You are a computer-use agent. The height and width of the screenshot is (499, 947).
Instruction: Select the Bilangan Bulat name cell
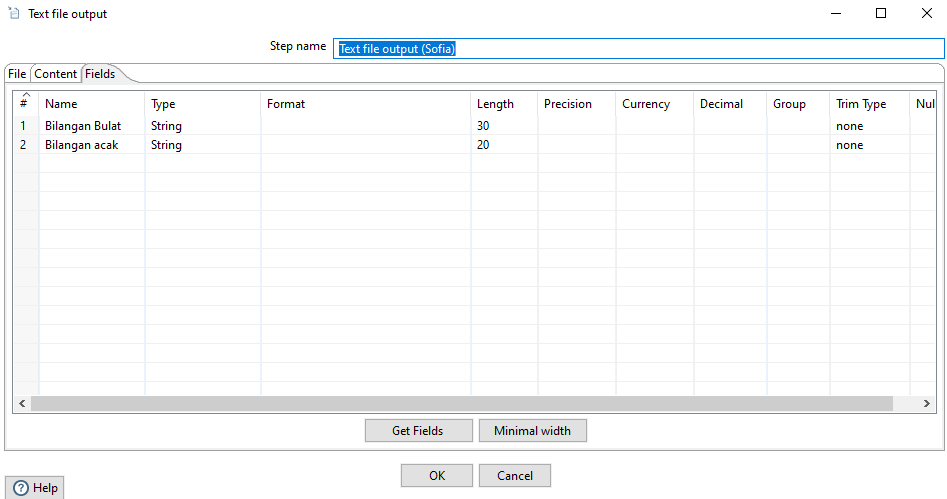tap(92, 126)
